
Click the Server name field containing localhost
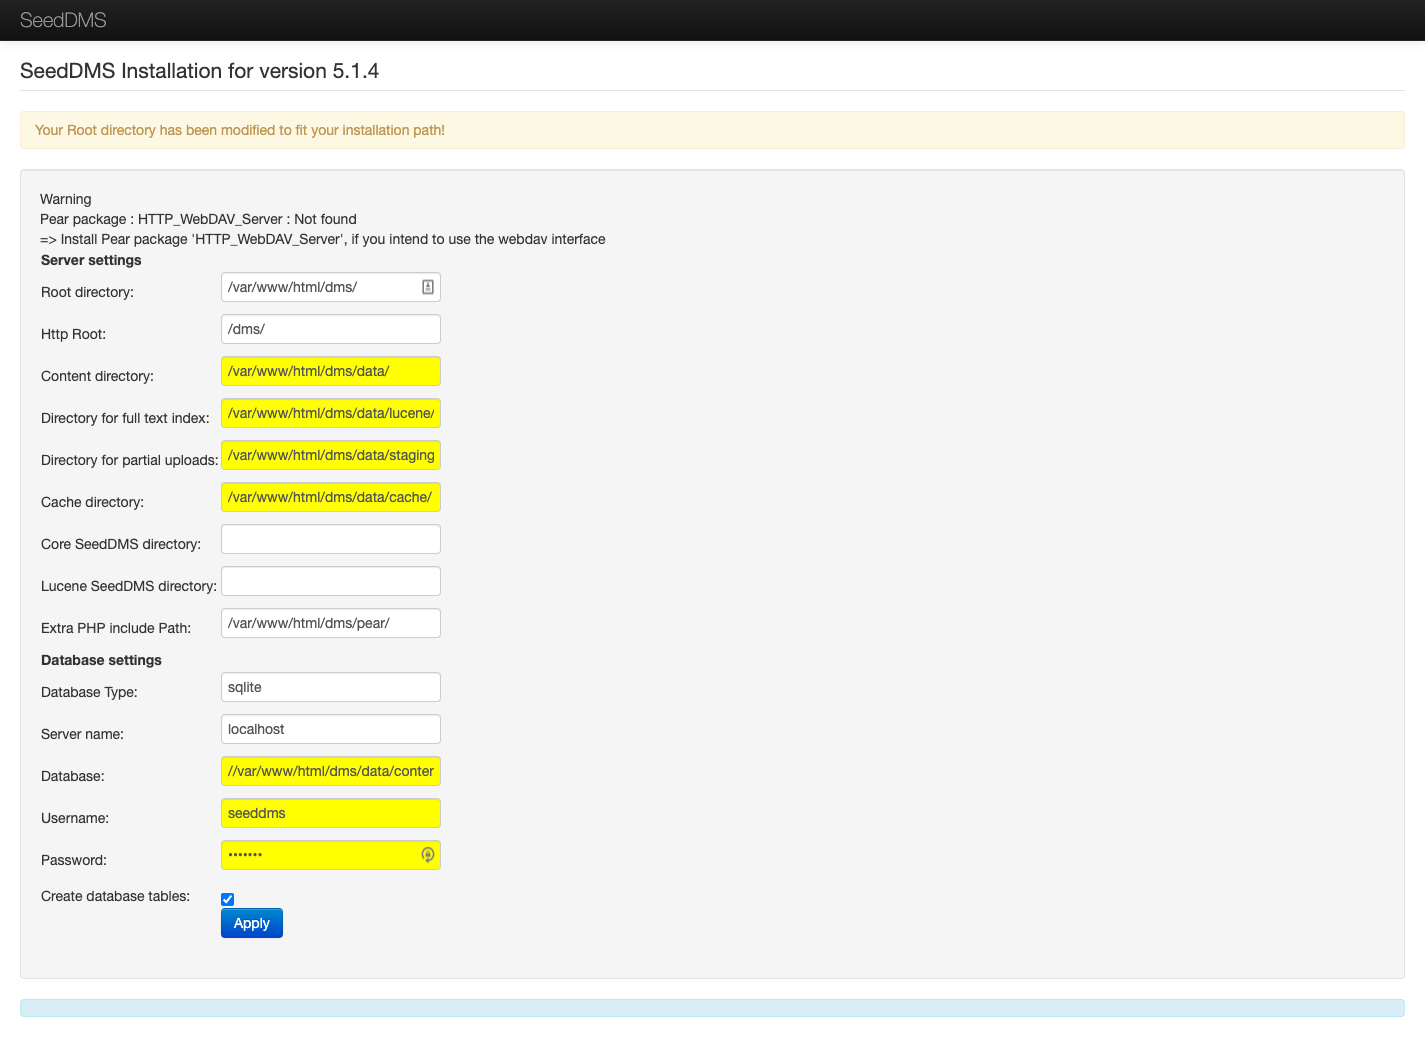pos(330,729)
